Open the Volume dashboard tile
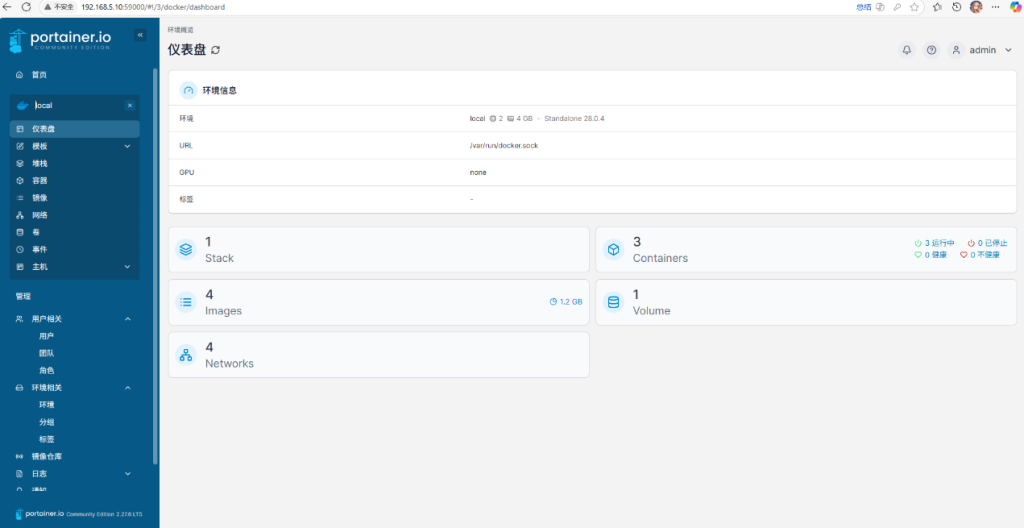 (806, 302)
